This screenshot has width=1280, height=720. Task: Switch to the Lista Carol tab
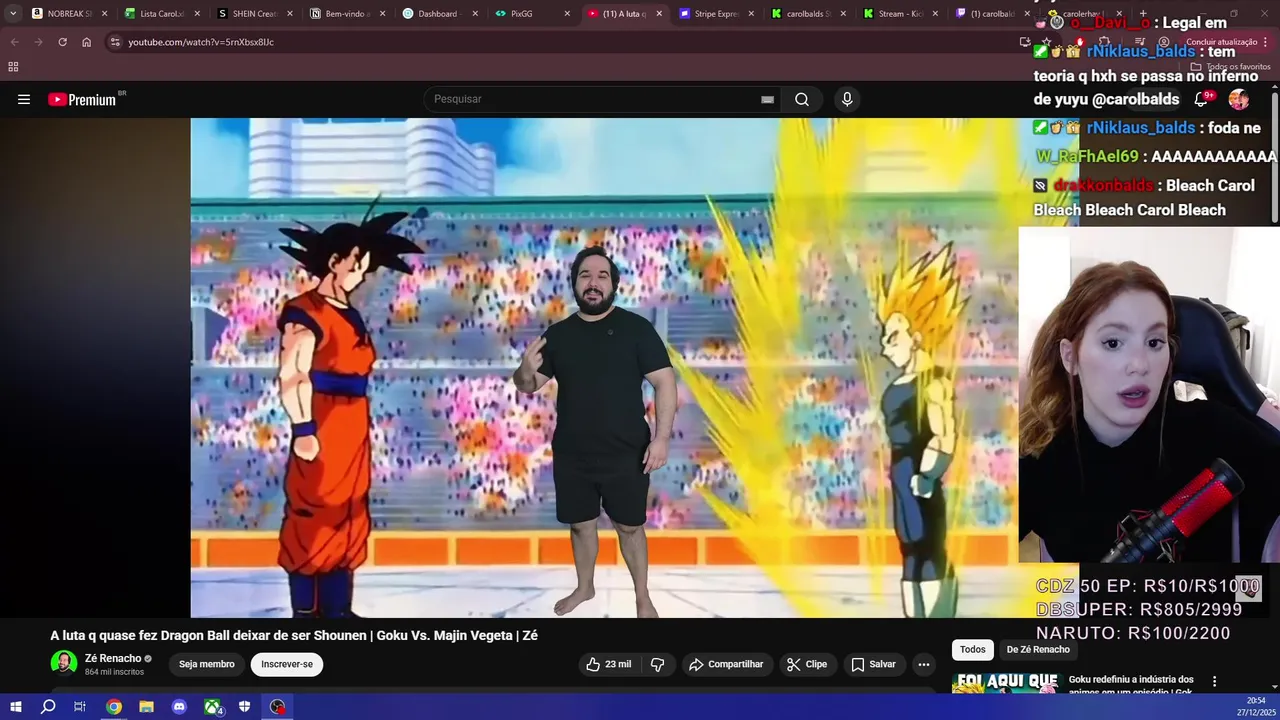(x=160, y=14)
